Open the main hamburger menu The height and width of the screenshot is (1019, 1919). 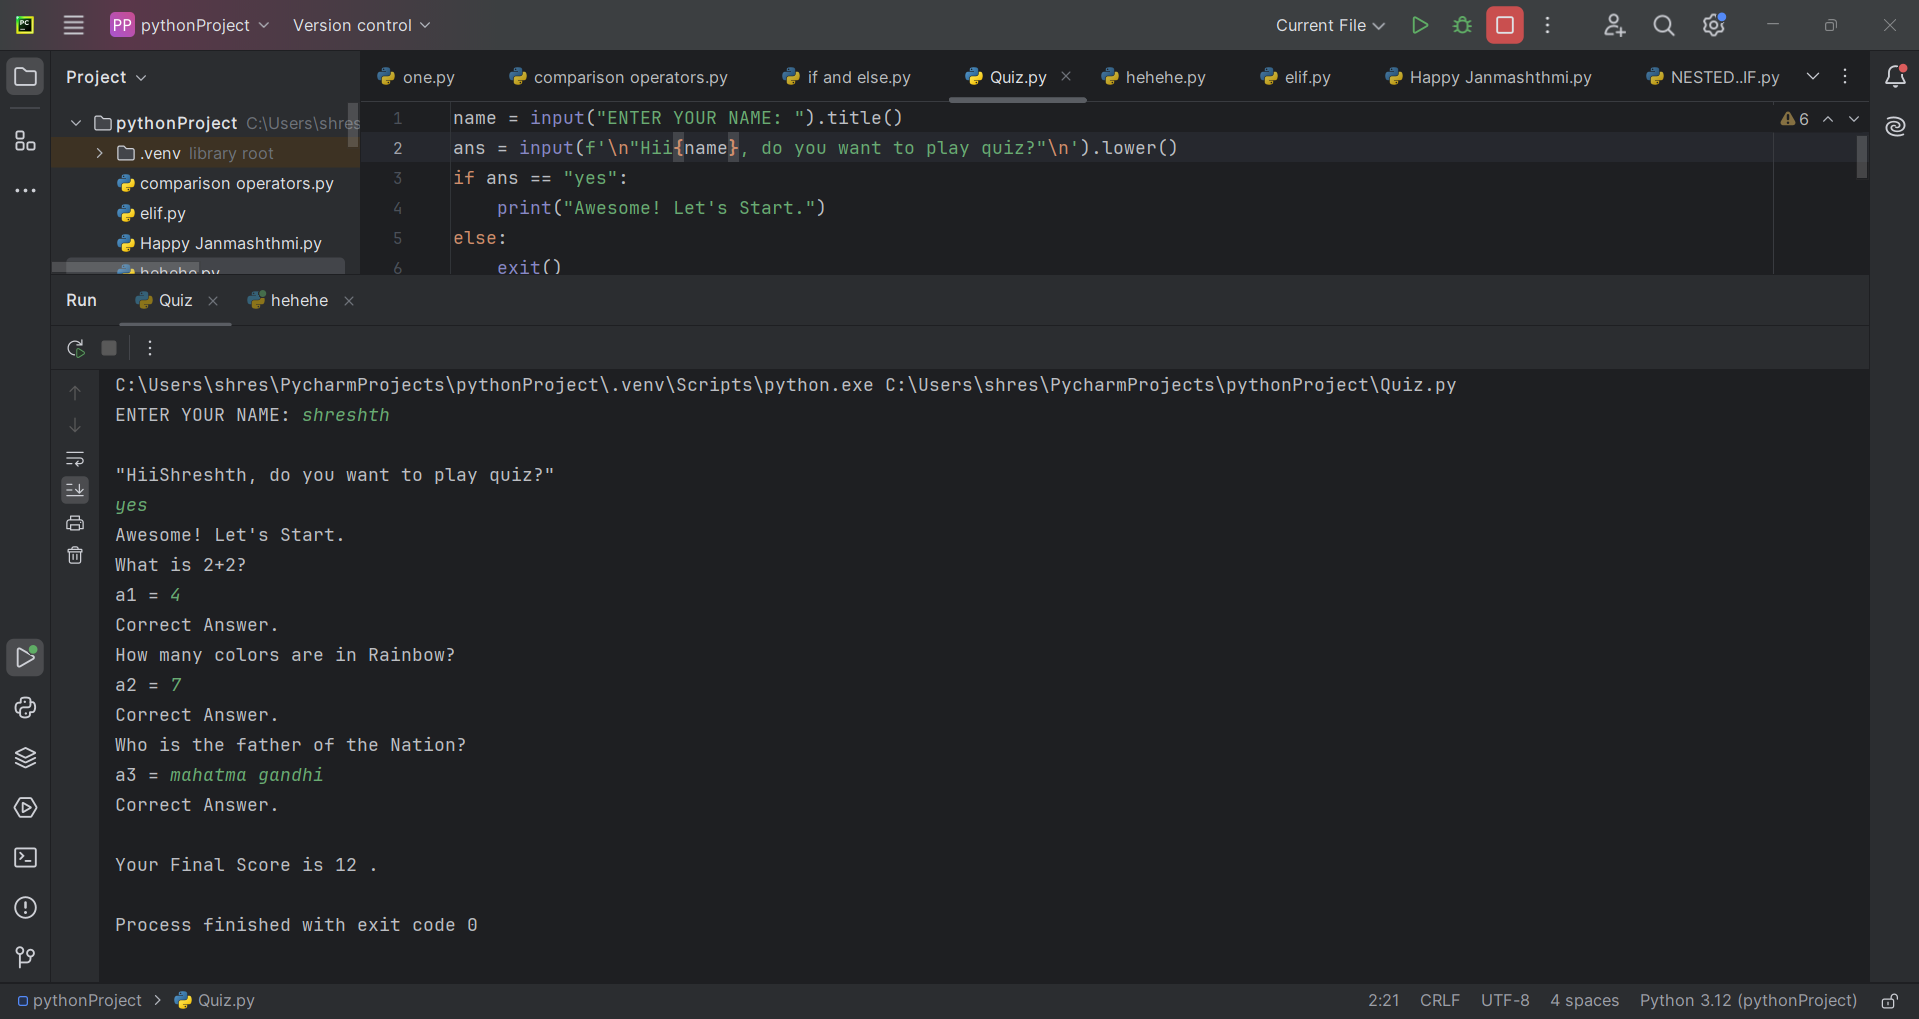click(x=74, y=25)
